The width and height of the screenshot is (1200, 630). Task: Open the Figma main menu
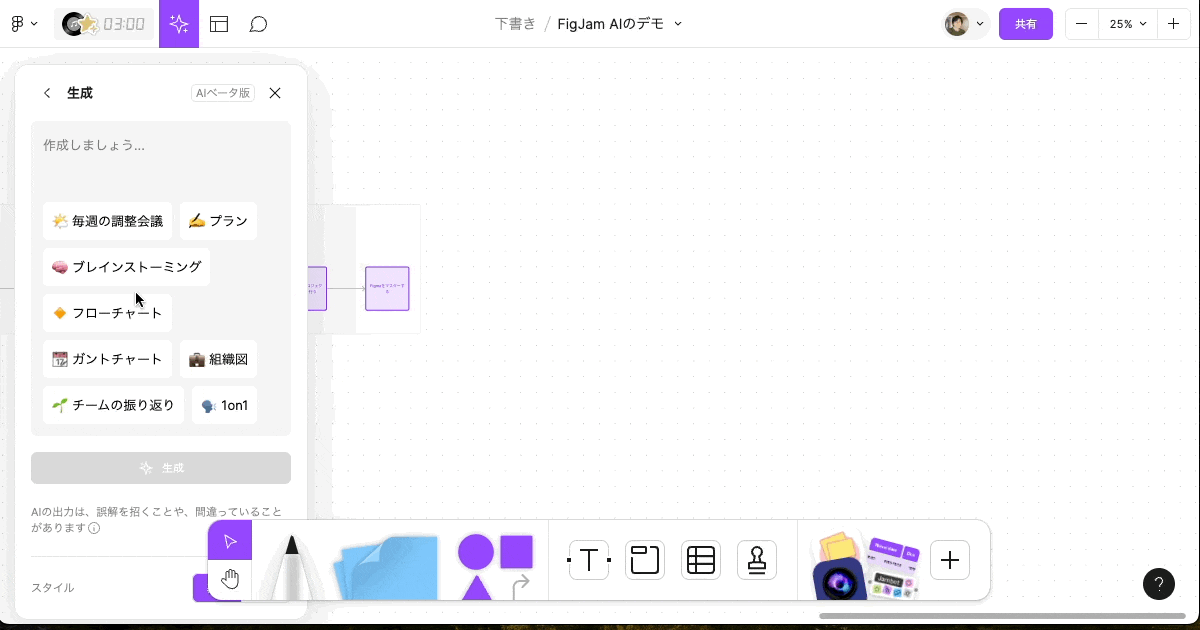point(22,23)
